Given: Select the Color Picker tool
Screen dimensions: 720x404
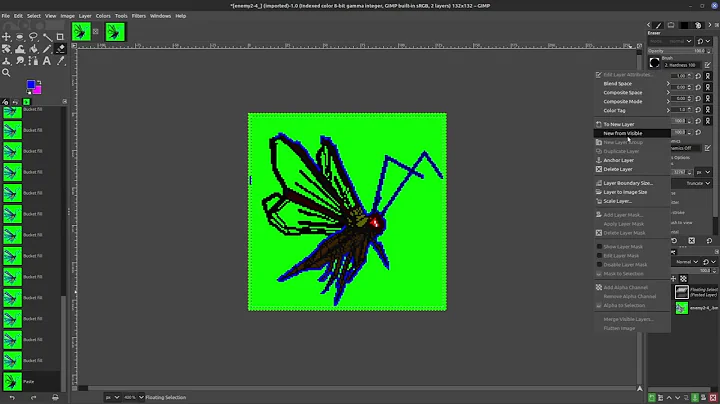Looking at the screenshot, I should pyautogui.click(x=60, y=61).
